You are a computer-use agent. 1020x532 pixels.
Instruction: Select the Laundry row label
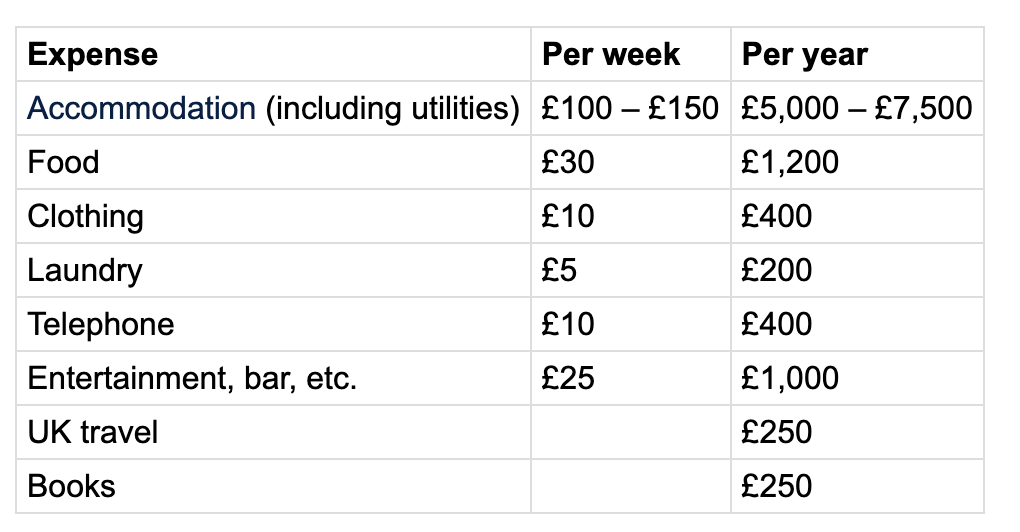(x=85, y=270)
